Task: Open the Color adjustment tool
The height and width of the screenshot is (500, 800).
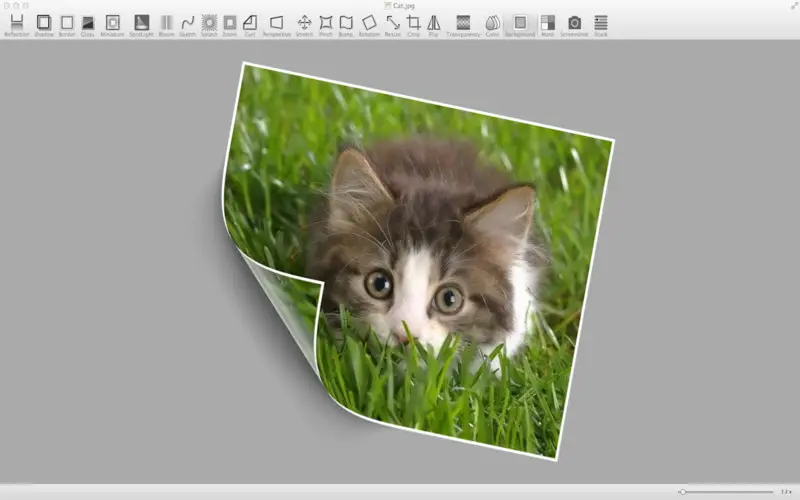Action: click(x=492, y=26)
